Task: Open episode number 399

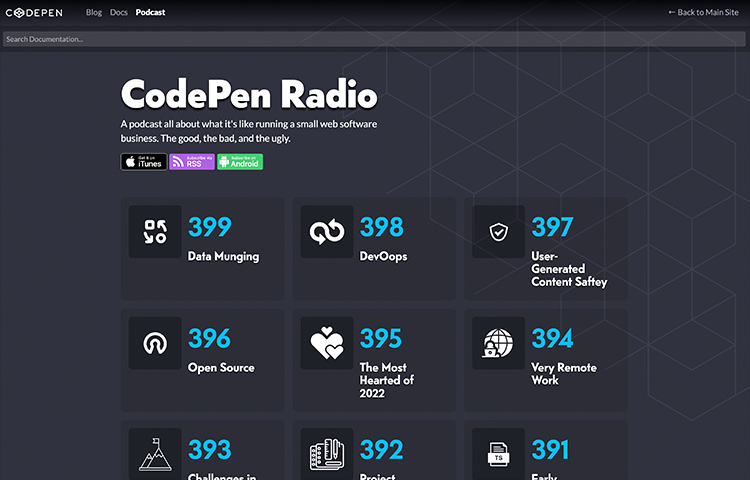Action: [x=210, y=227]
